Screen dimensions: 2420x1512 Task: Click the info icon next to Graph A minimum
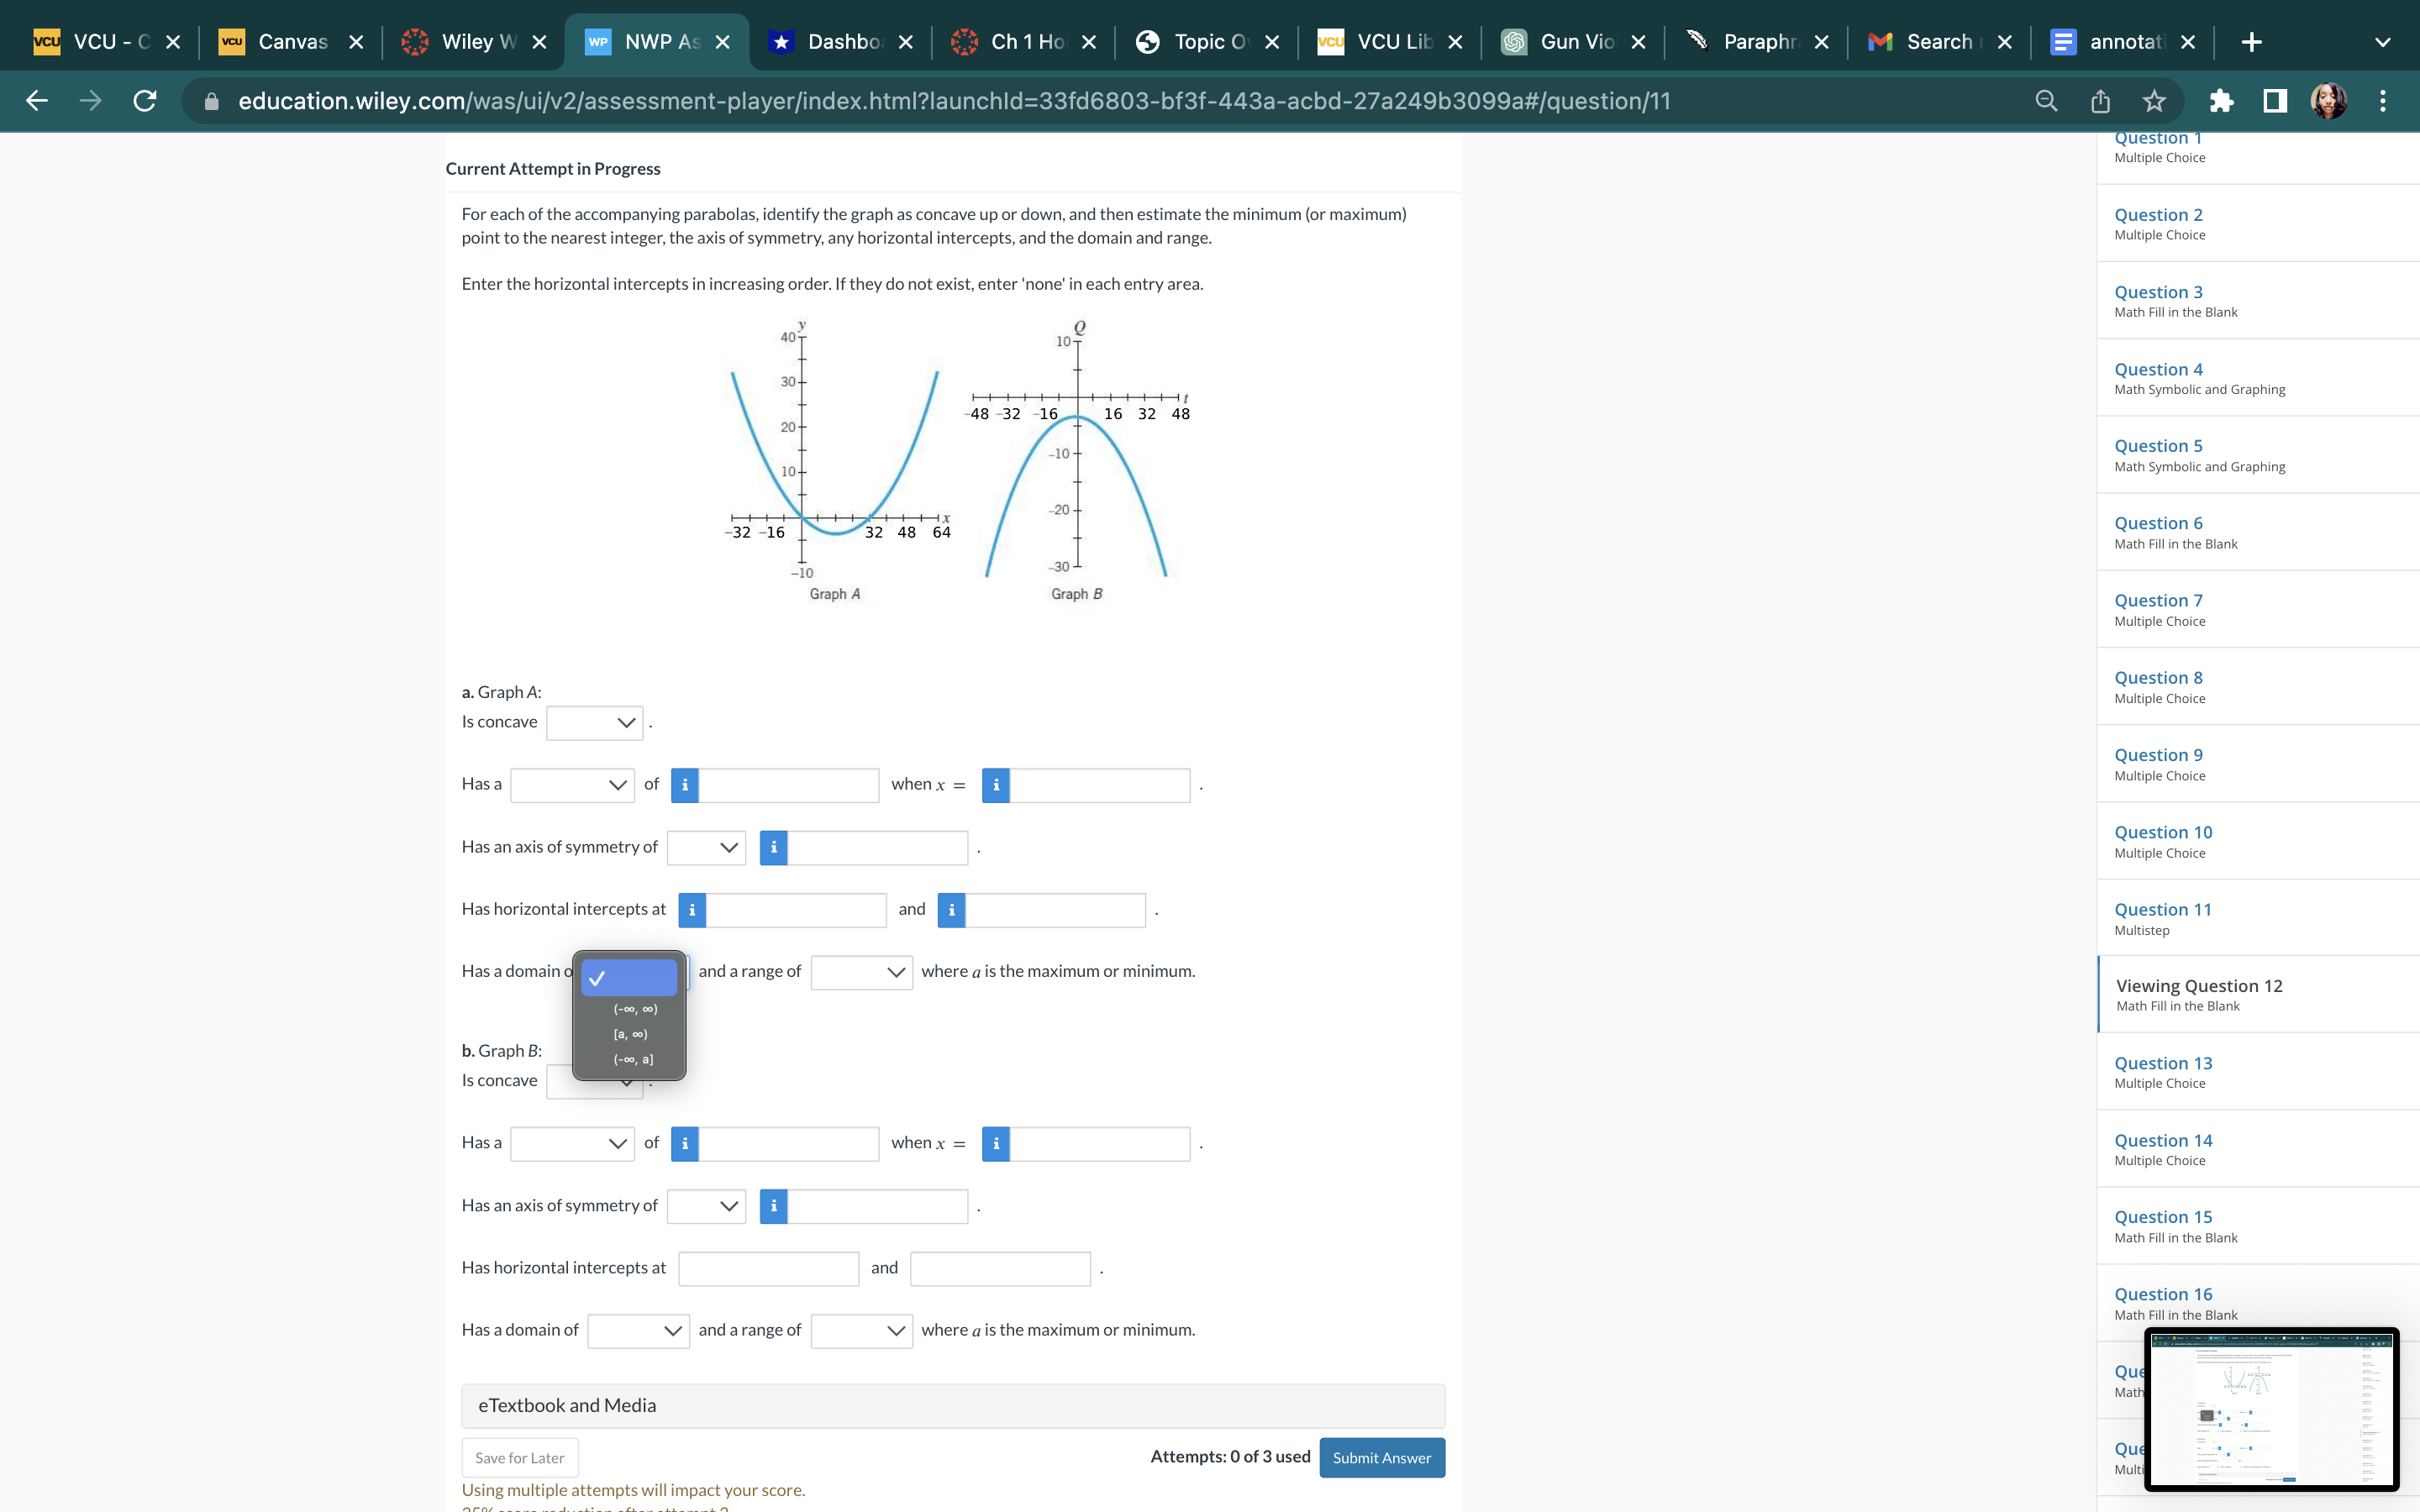coord(685,784)
